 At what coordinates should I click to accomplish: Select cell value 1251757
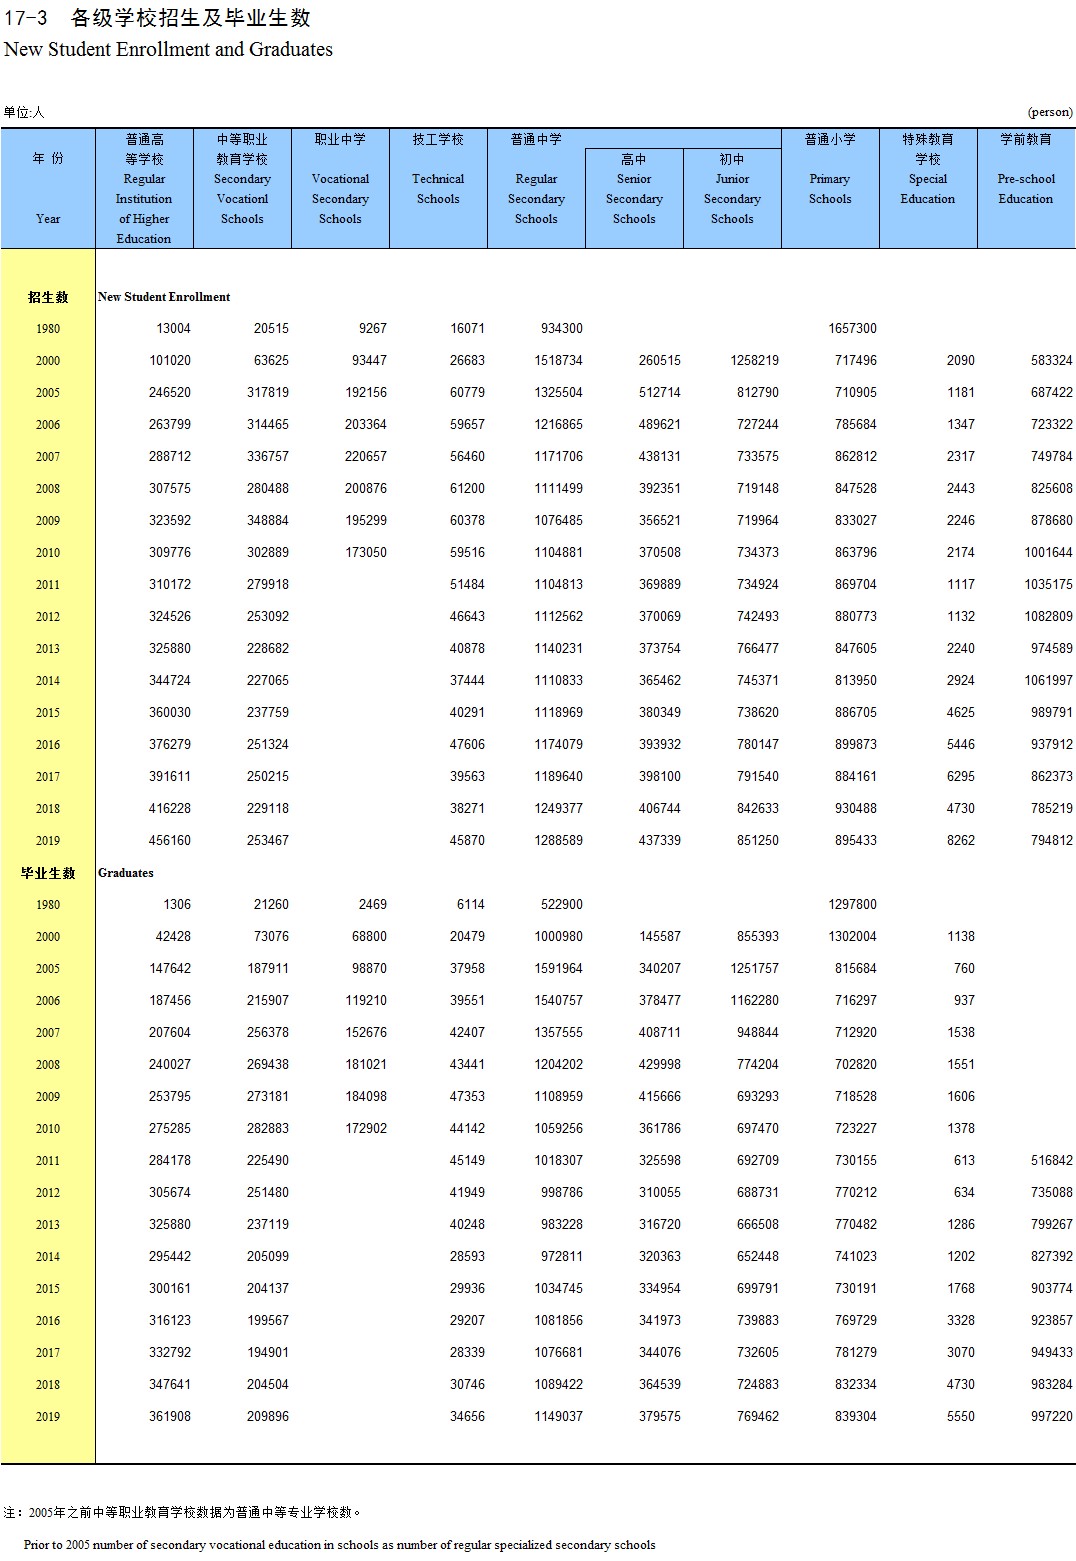pos(754,969)
